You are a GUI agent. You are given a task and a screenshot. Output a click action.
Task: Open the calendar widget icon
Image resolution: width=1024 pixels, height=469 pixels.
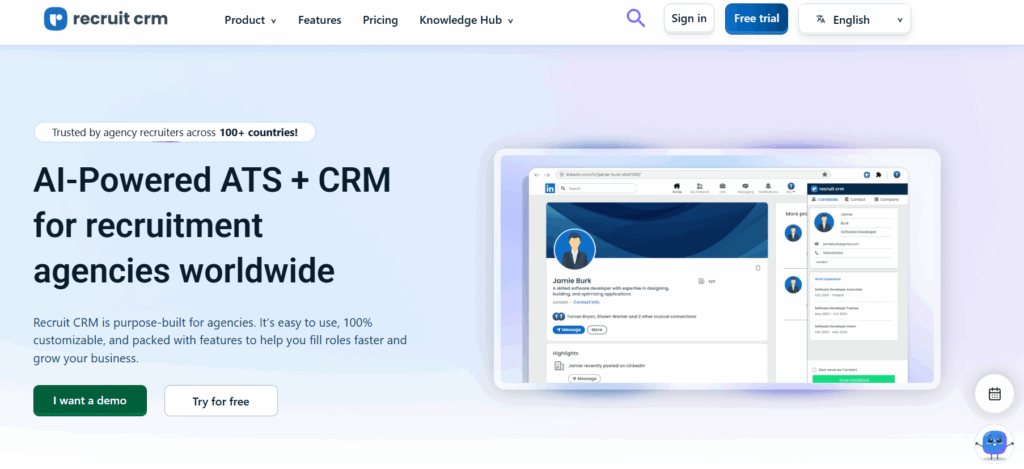click(x=994, y=393)
